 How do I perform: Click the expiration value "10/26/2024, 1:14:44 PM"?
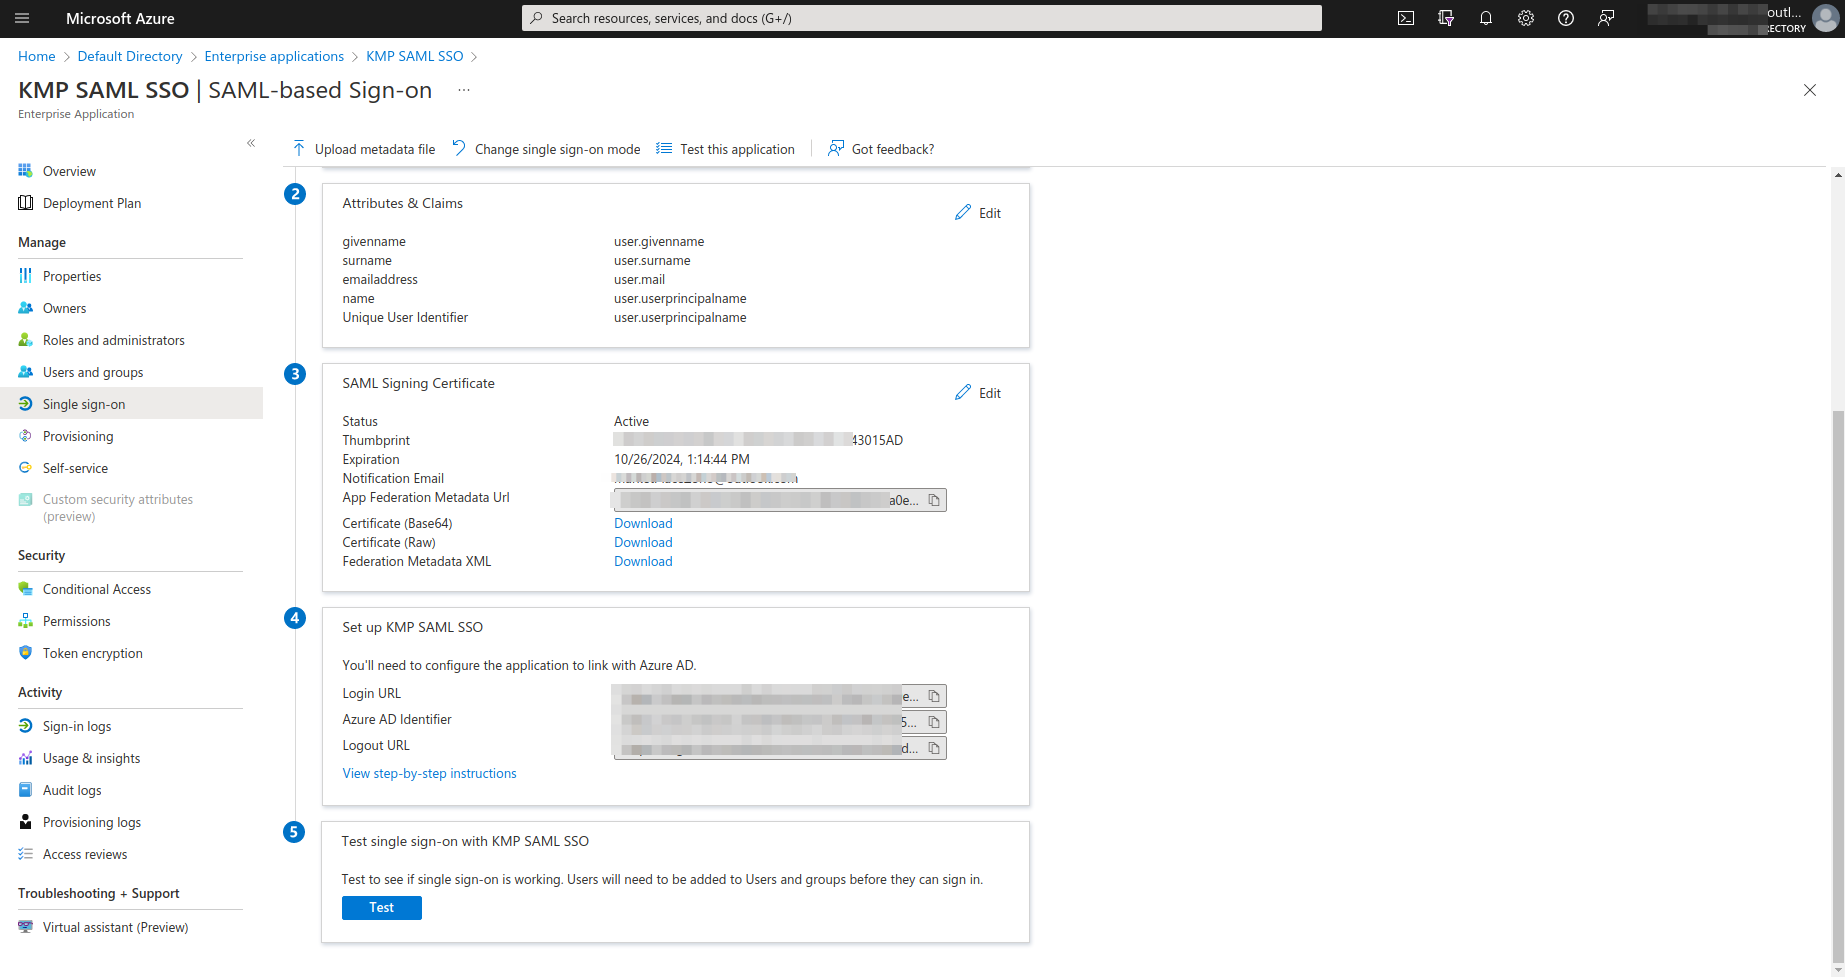pyautogui.click(x=682, y=459)
